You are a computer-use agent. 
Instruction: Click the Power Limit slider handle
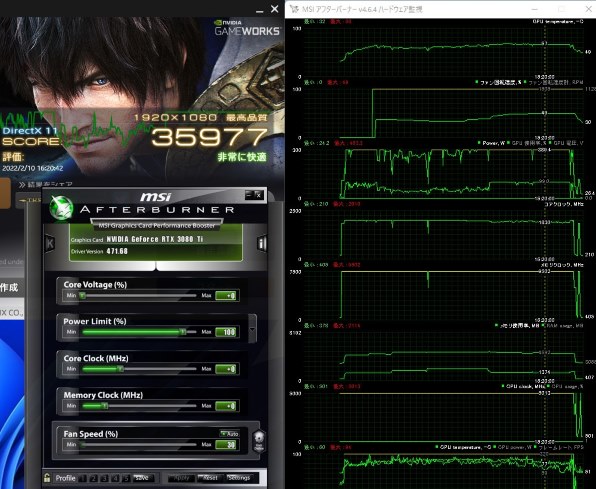pyautogui.click(x=183, y=332)
